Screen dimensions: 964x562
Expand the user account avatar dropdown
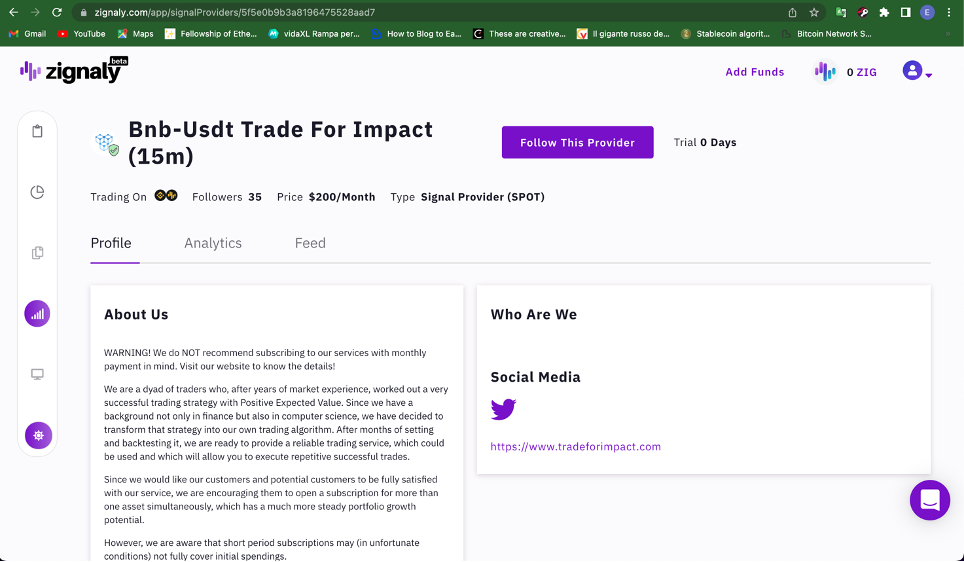[917, 71]
